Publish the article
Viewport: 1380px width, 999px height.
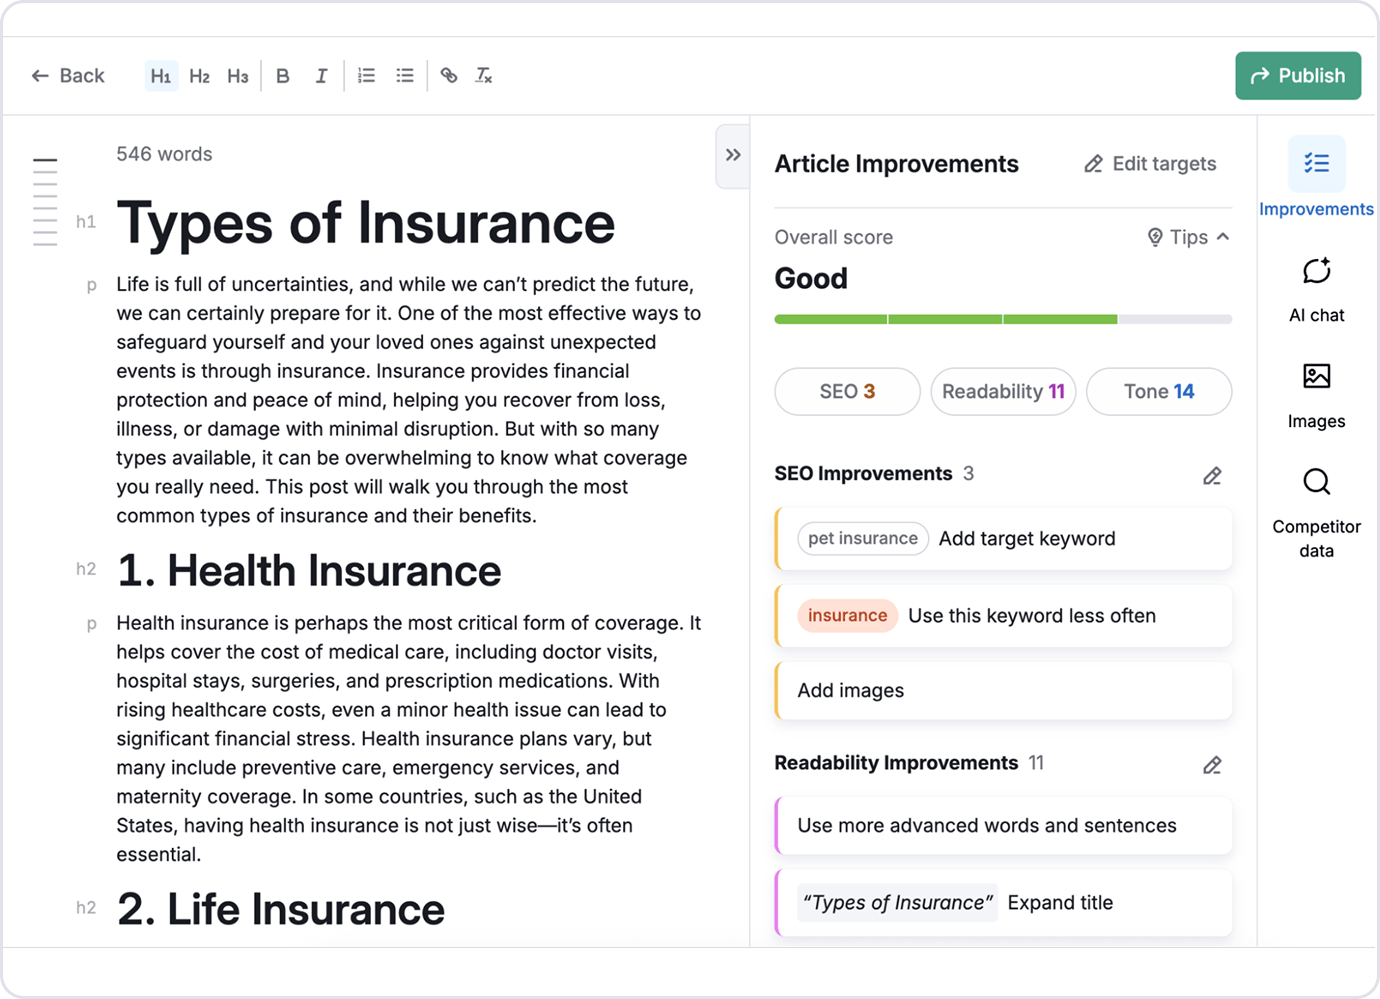pyautogui.click(x=1298, y=75)
